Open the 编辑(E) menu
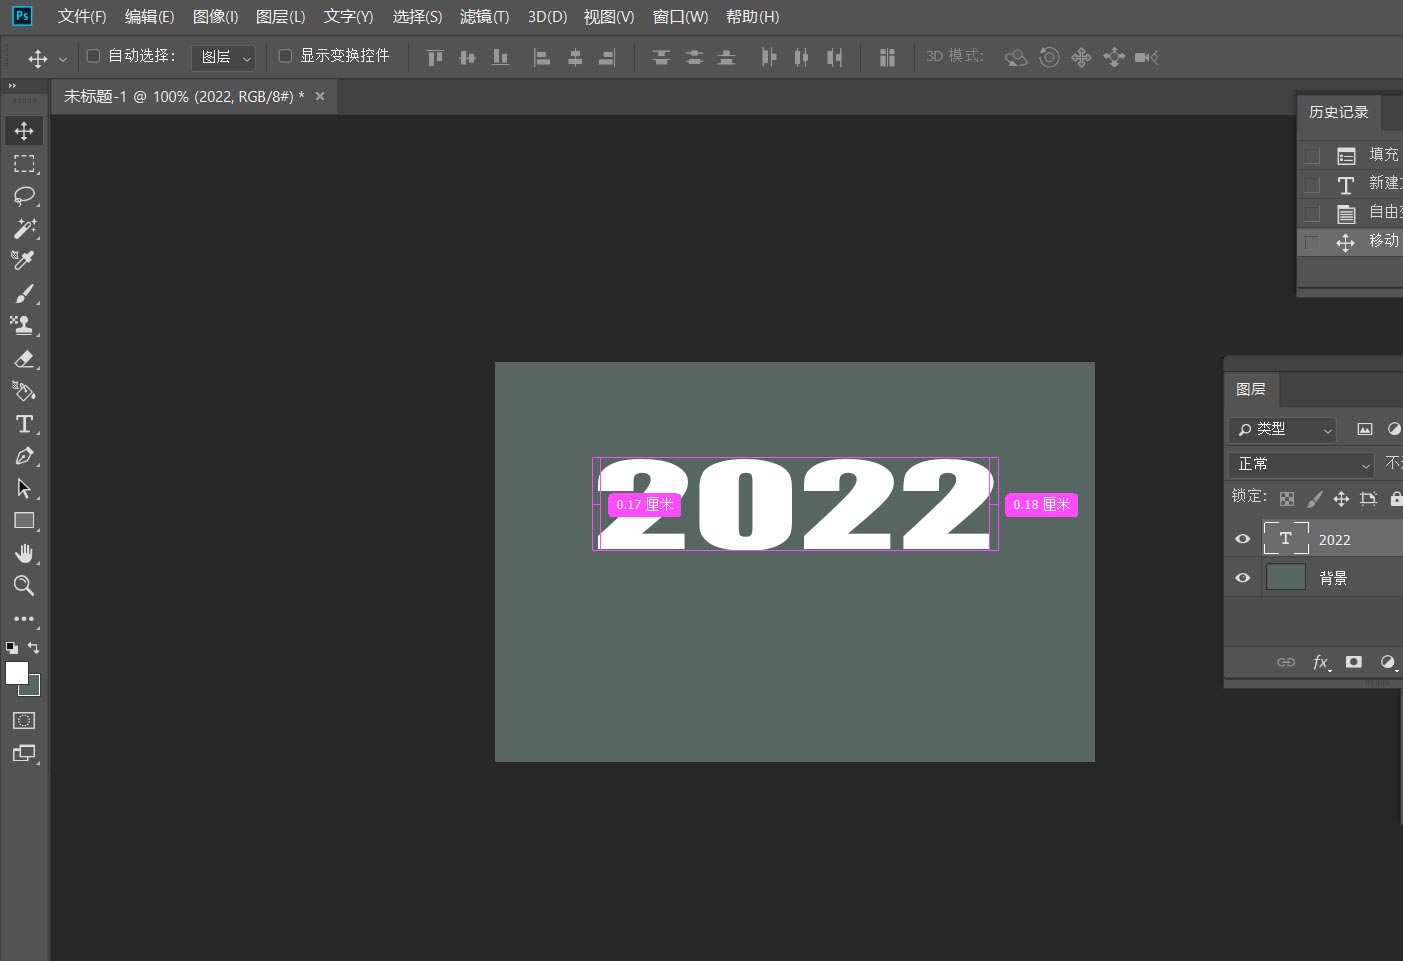The width and height of the screenshot is (1403, 961). pos(149,17)
